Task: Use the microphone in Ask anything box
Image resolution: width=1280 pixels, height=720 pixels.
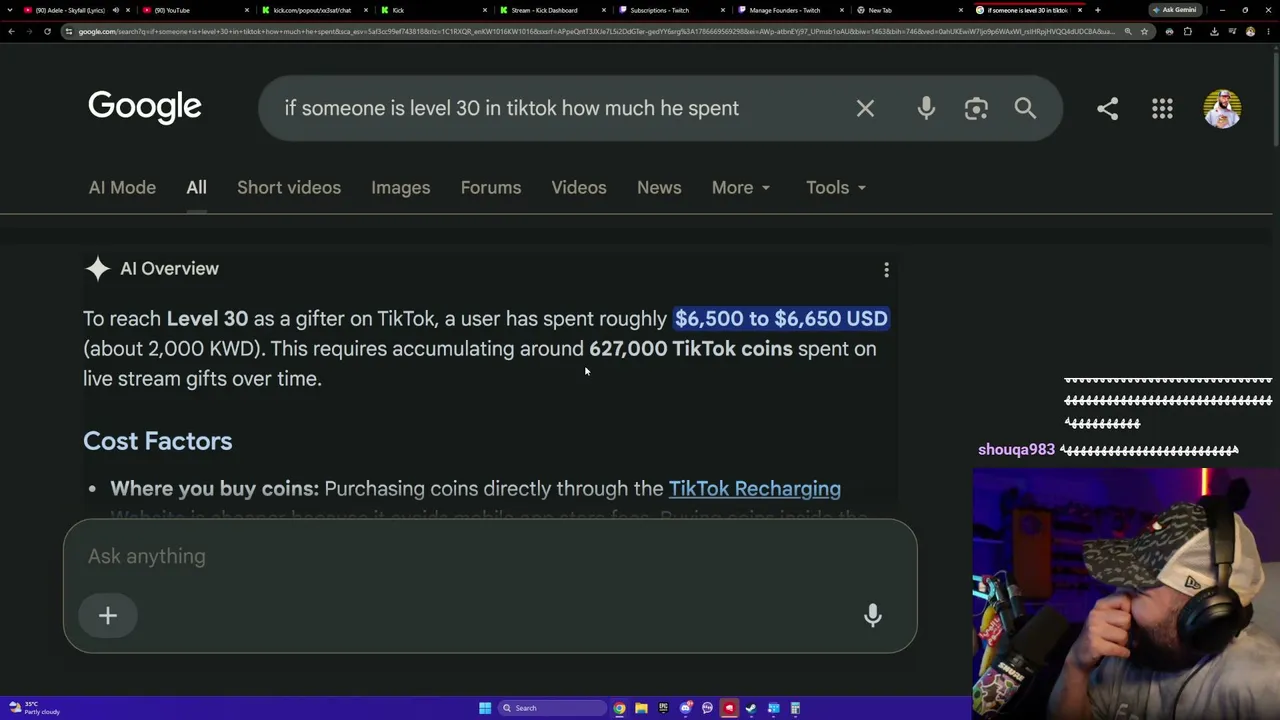Action: point(873,616)
